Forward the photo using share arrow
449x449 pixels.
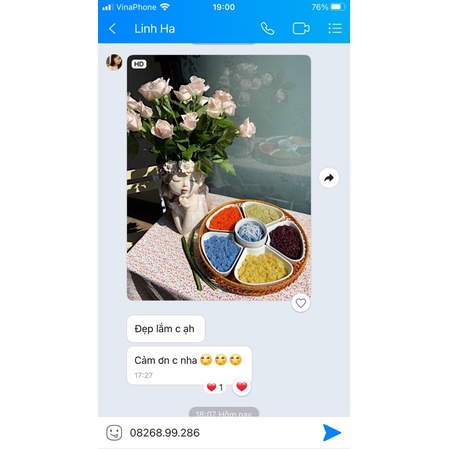pyautogui.click(x=329, y=178)
